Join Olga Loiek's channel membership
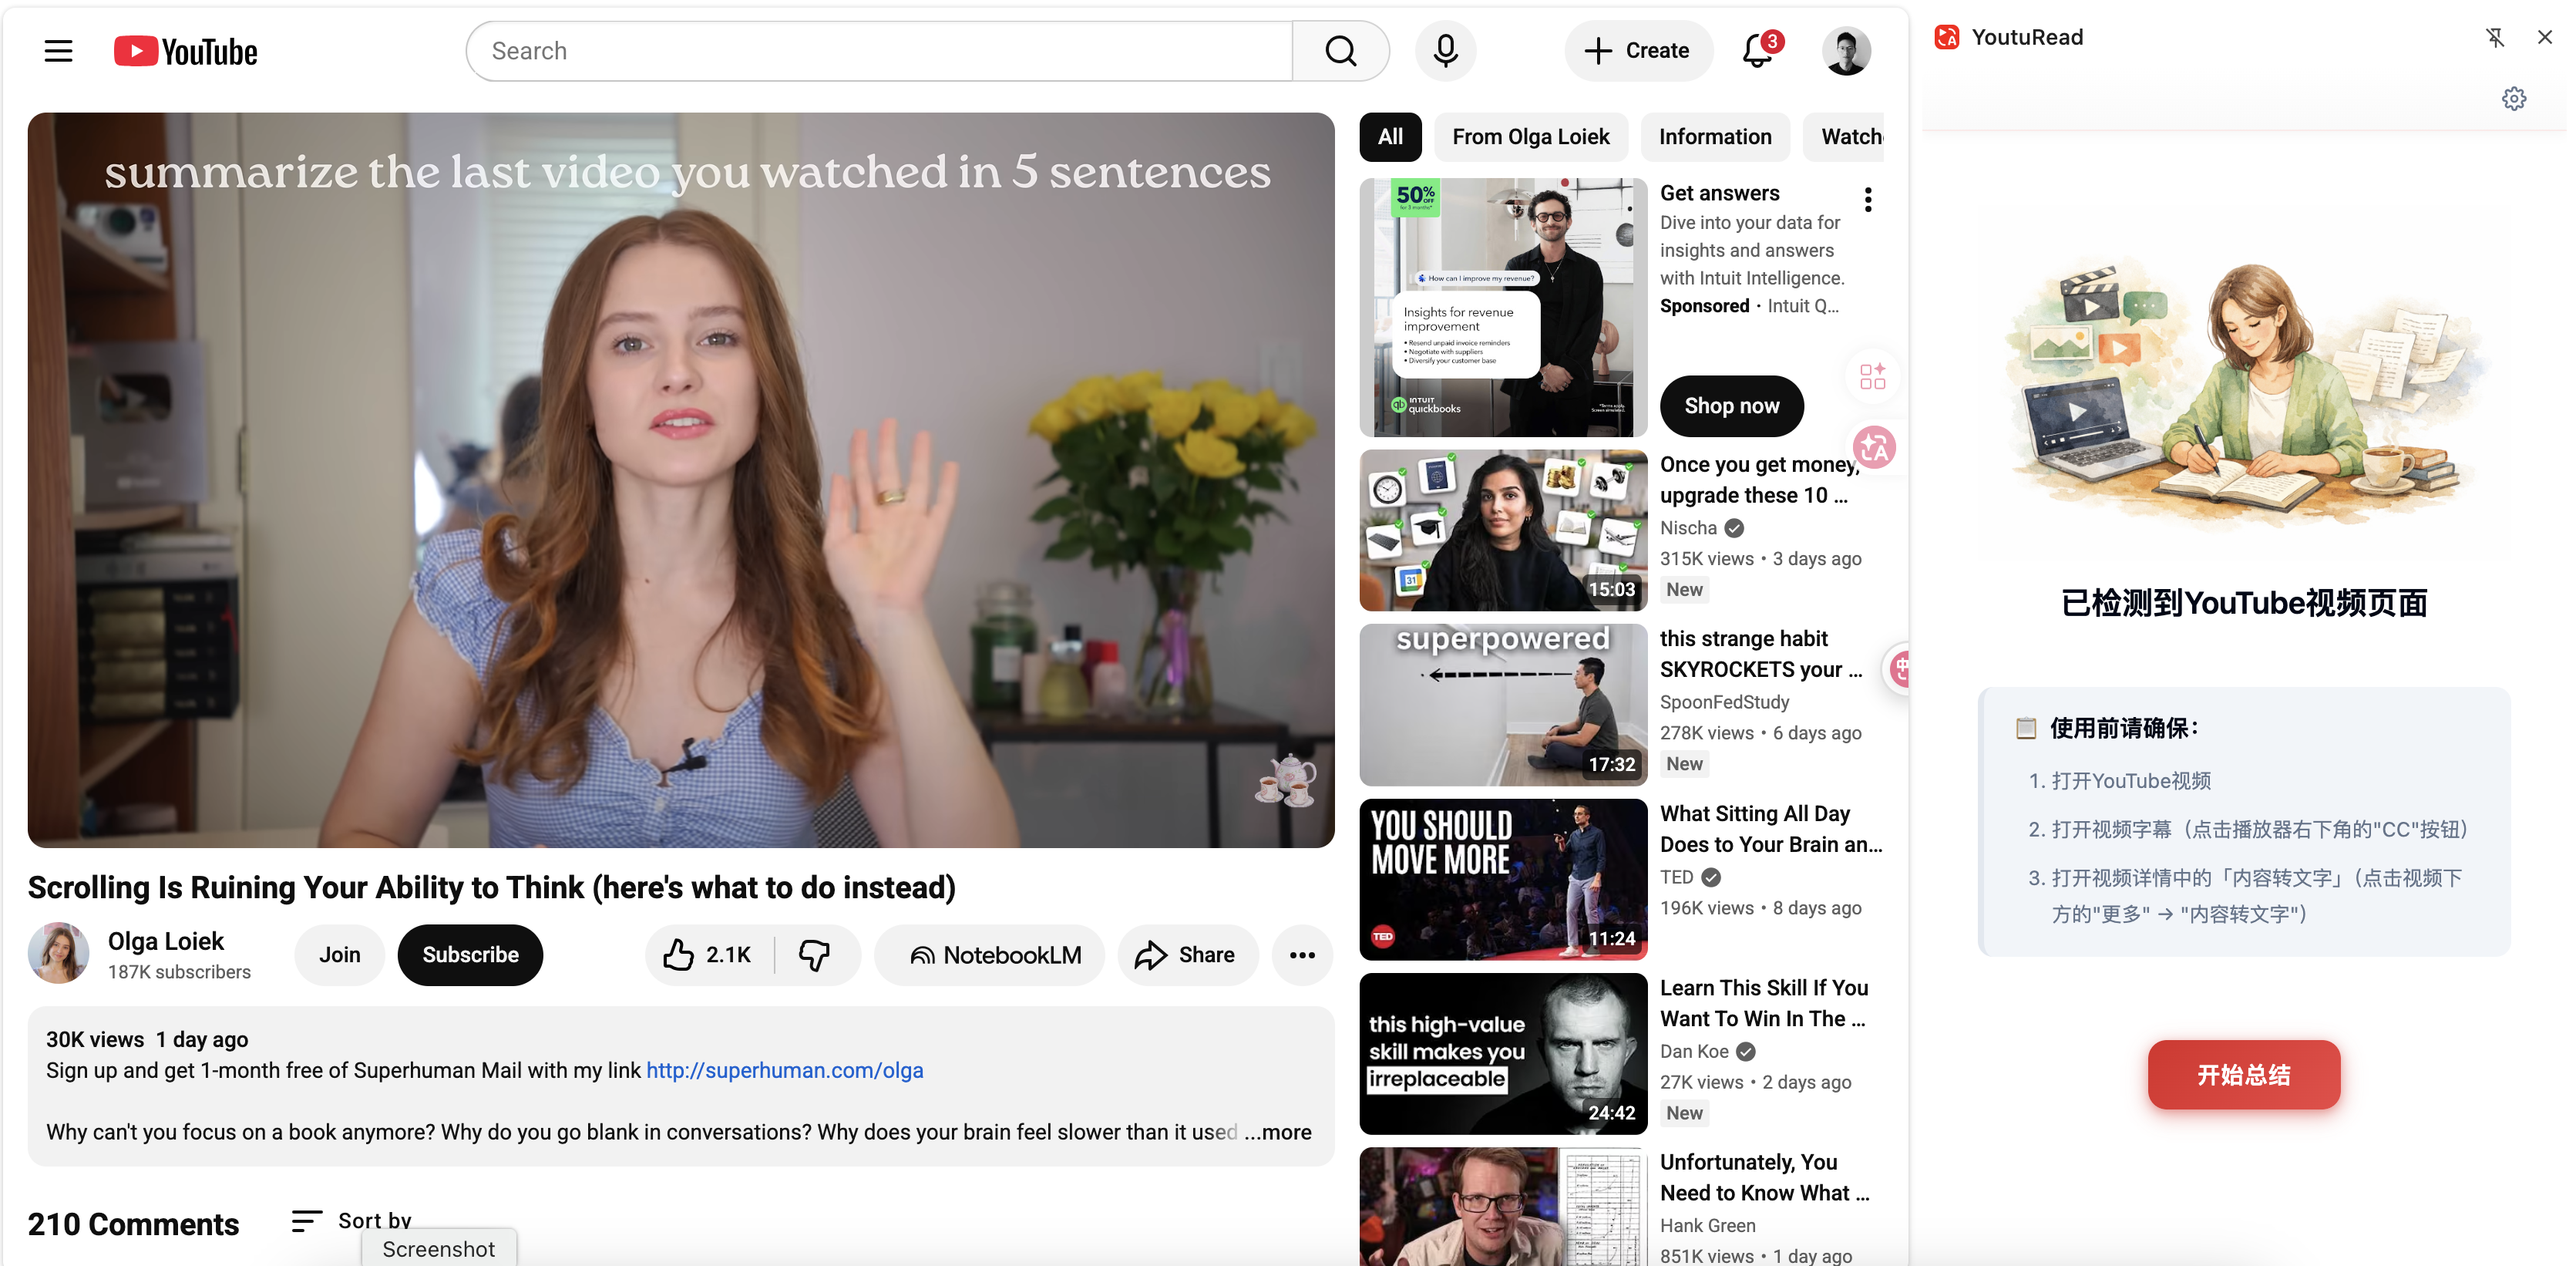Image resolution: width=2576 pixels, height=1266 pixels. (x=340, y=955)
